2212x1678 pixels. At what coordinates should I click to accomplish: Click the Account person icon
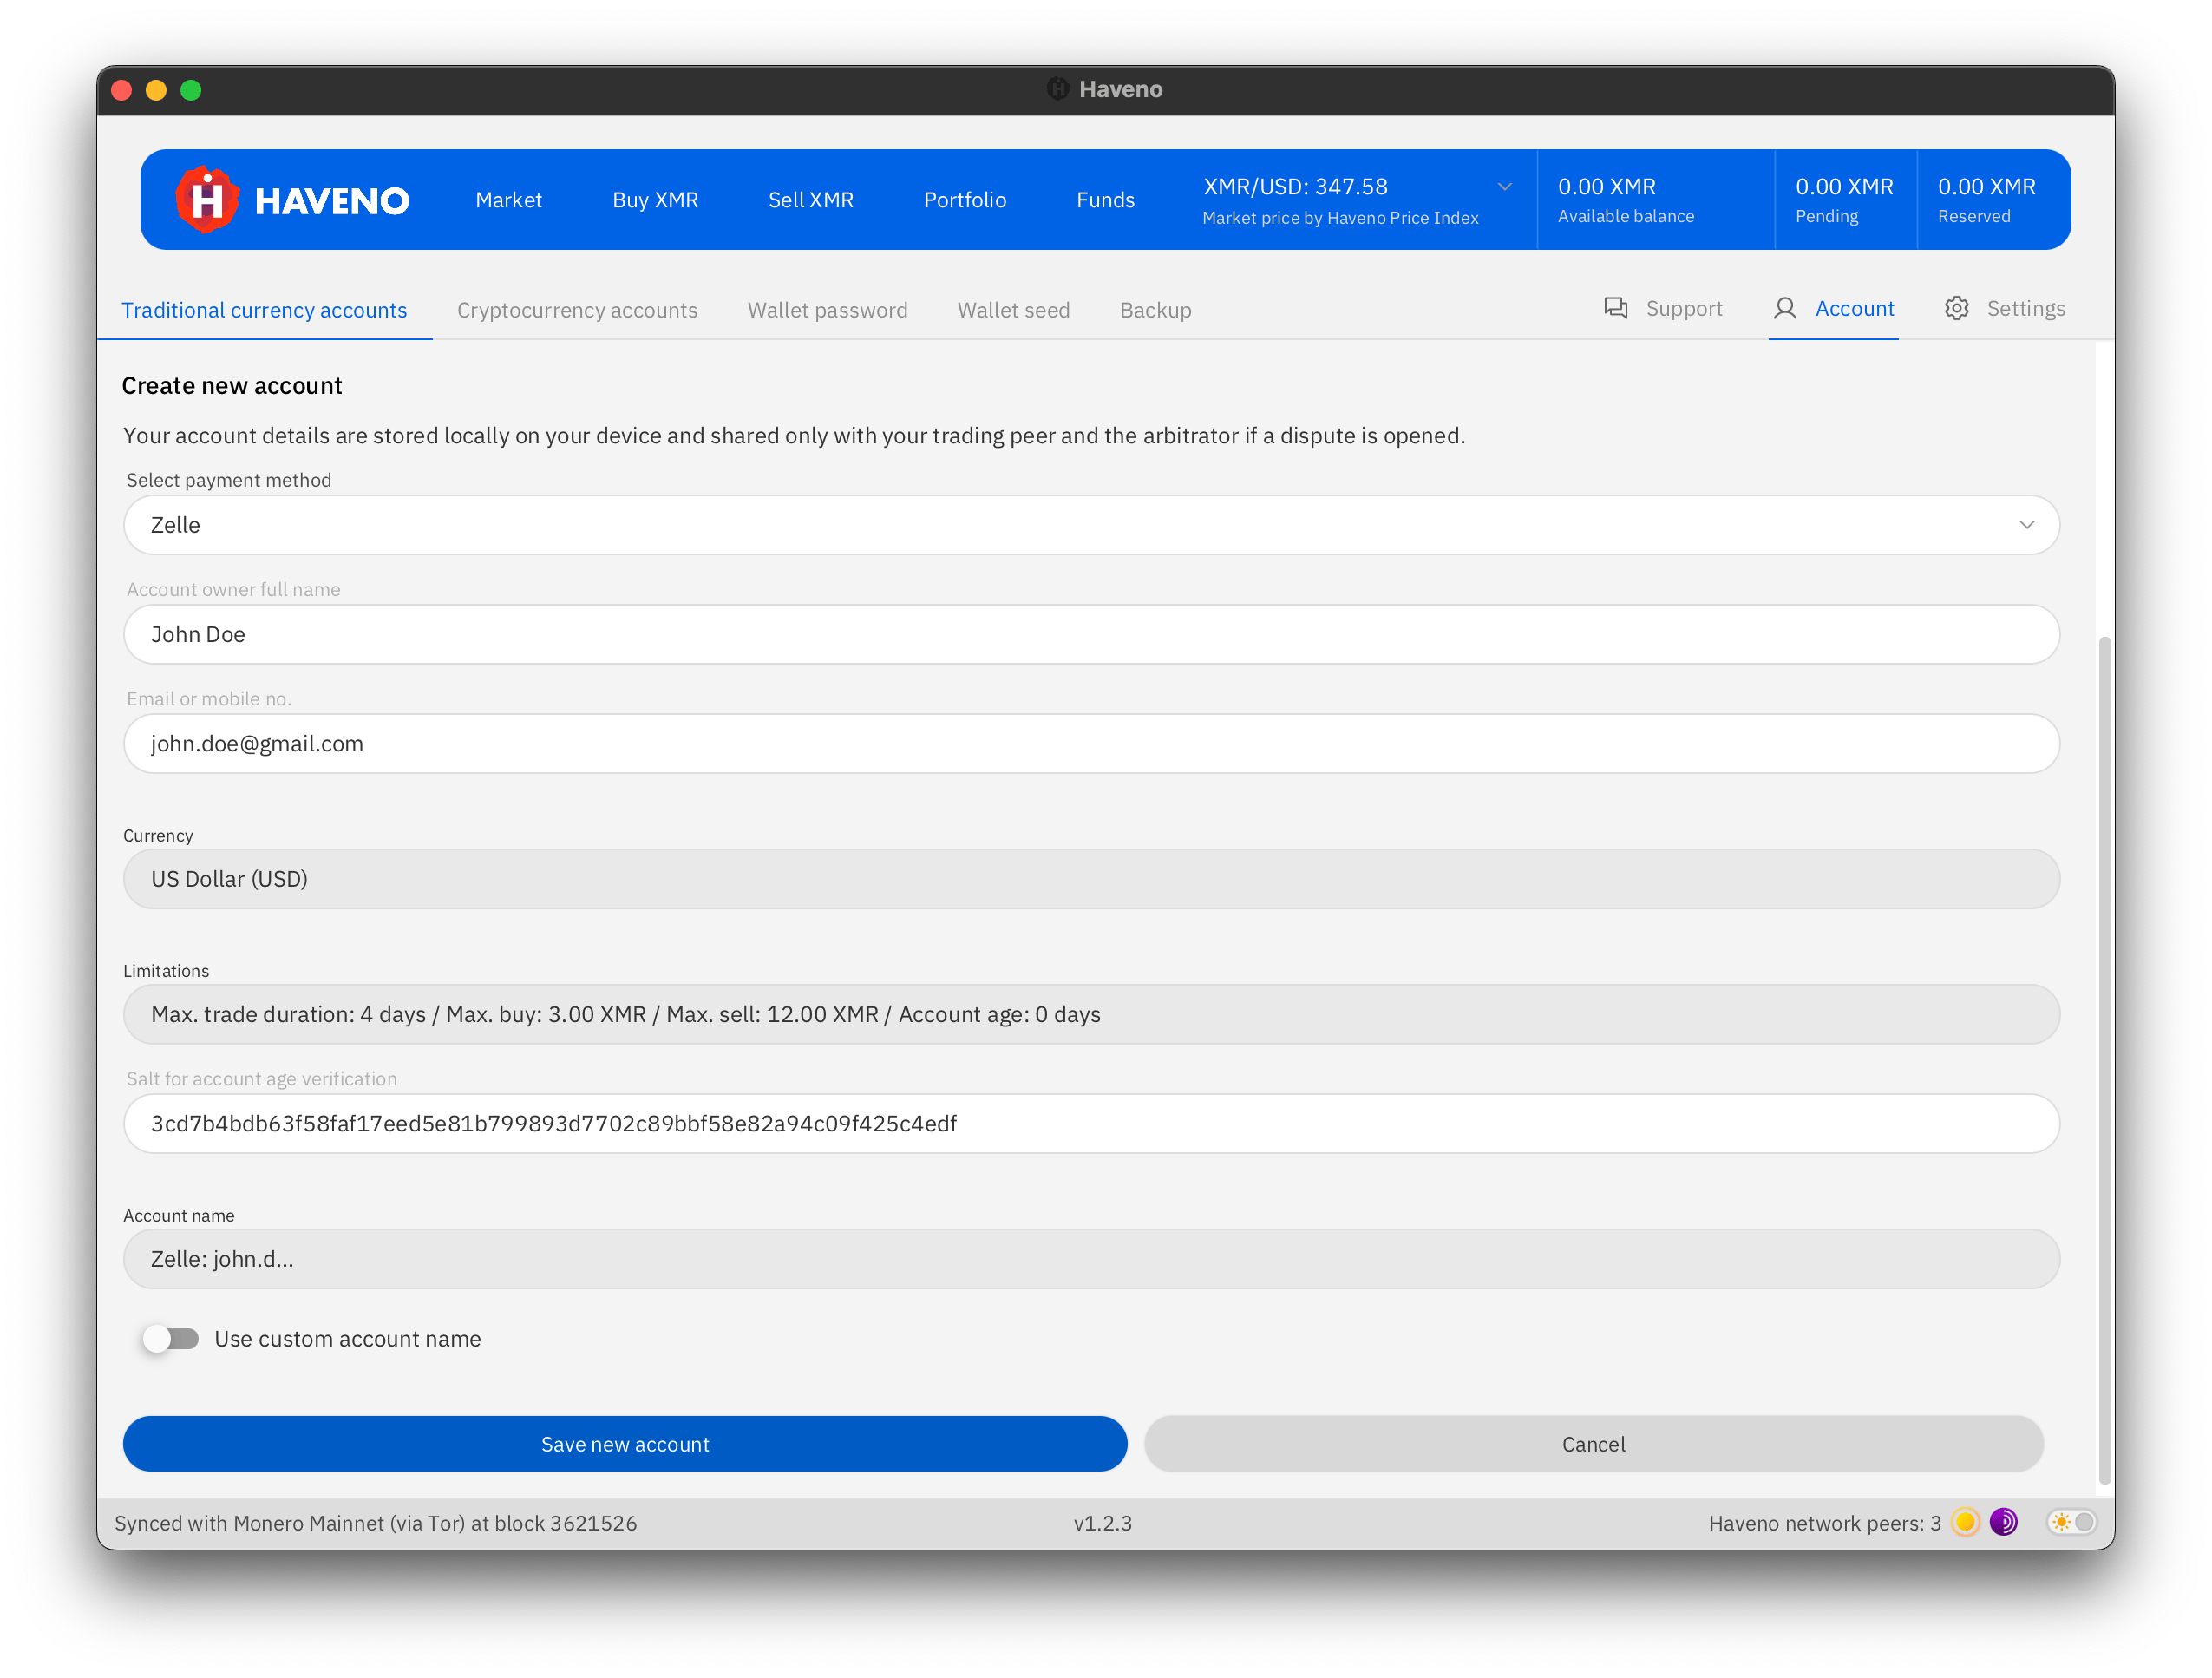click(1784, 308)
